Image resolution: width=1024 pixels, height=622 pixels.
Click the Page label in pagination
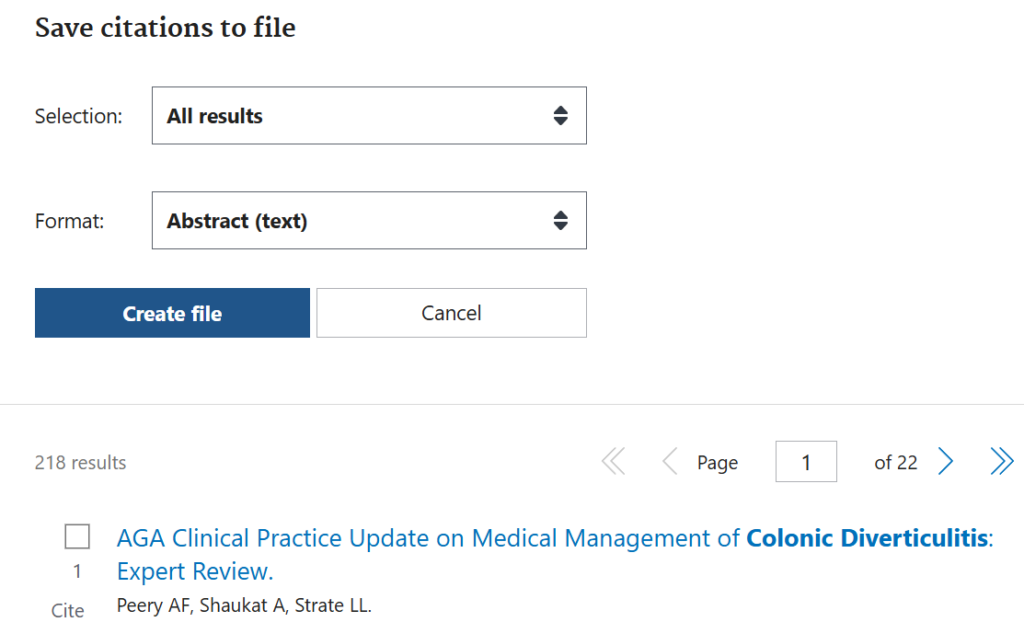(717, 463)
